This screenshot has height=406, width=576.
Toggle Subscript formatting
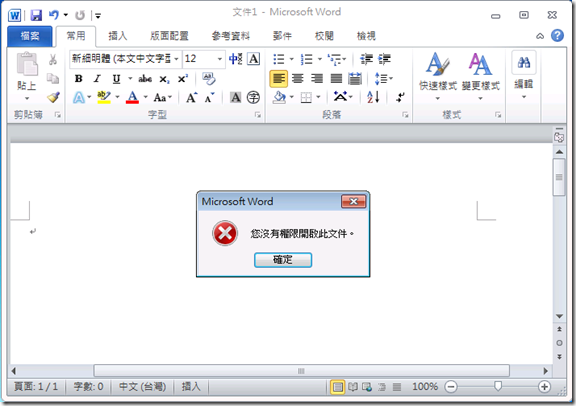tap(164, 79)
